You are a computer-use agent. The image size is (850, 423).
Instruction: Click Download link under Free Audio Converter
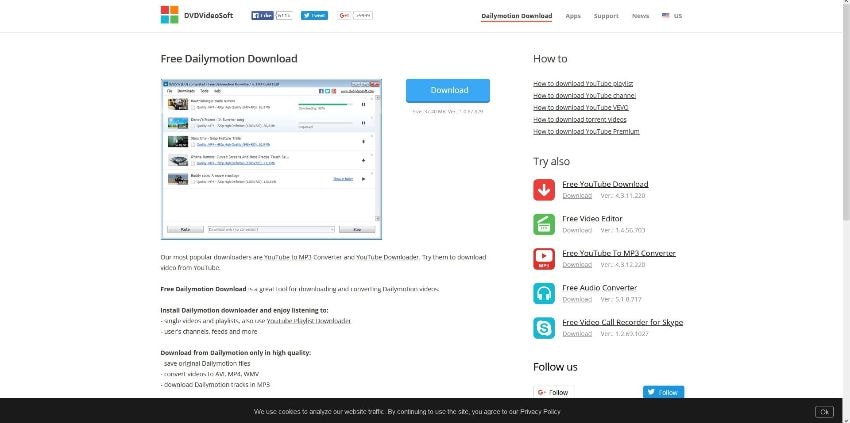(x=577, y=299)
